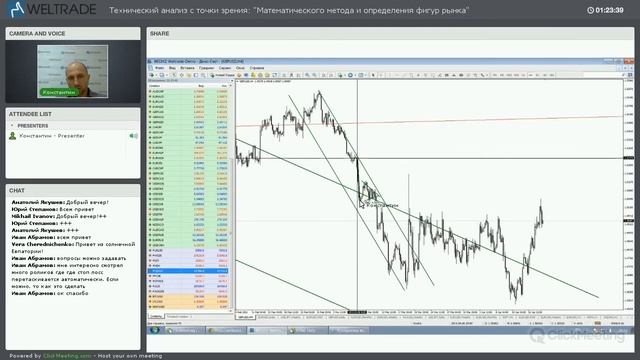Image resolution: width=640 pixels, height=360 pixels.
Task: Expand the Periods dropdown arrow
Action: click(x=356, y=75)
